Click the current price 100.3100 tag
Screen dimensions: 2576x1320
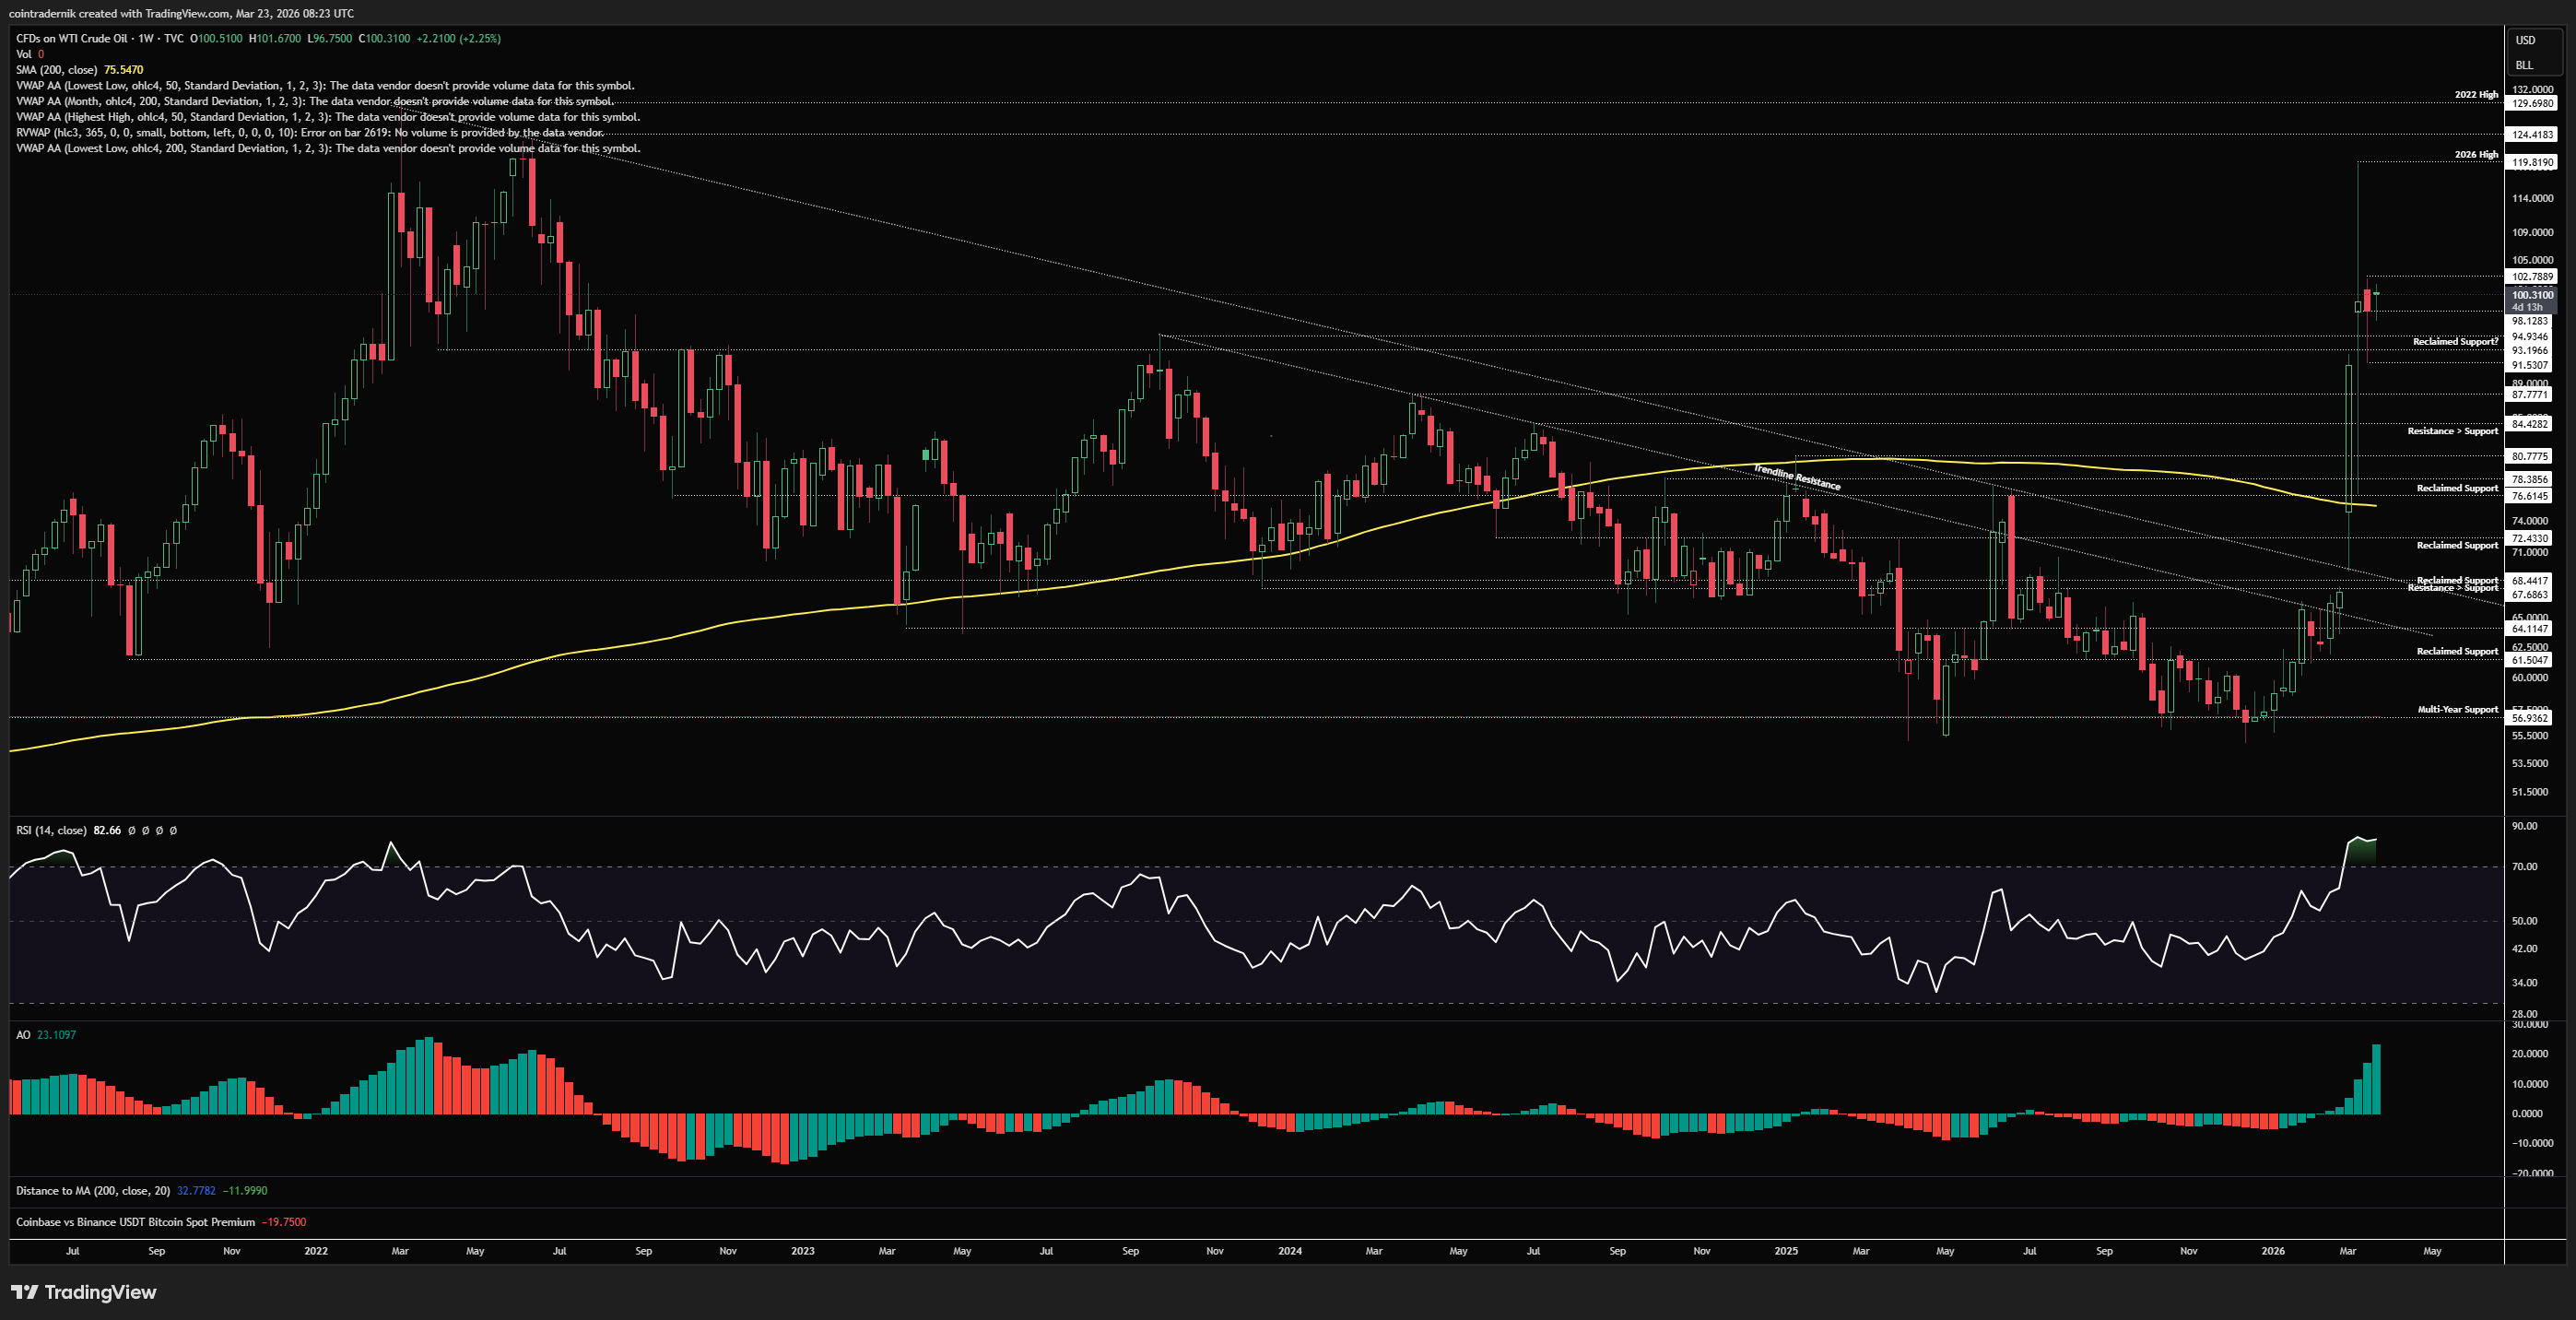(2532, 295)
